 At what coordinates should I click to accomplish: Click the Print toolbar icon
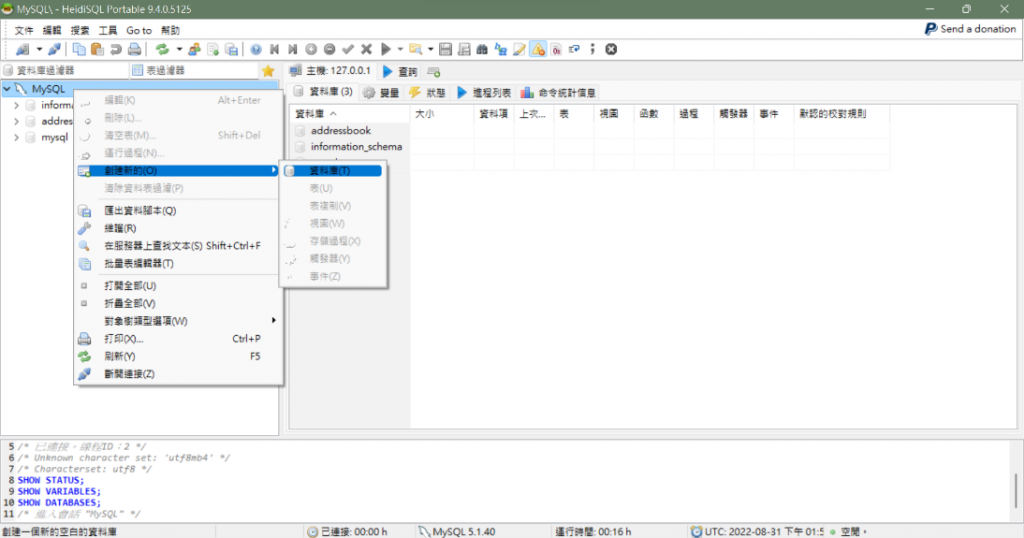point(134,50)
